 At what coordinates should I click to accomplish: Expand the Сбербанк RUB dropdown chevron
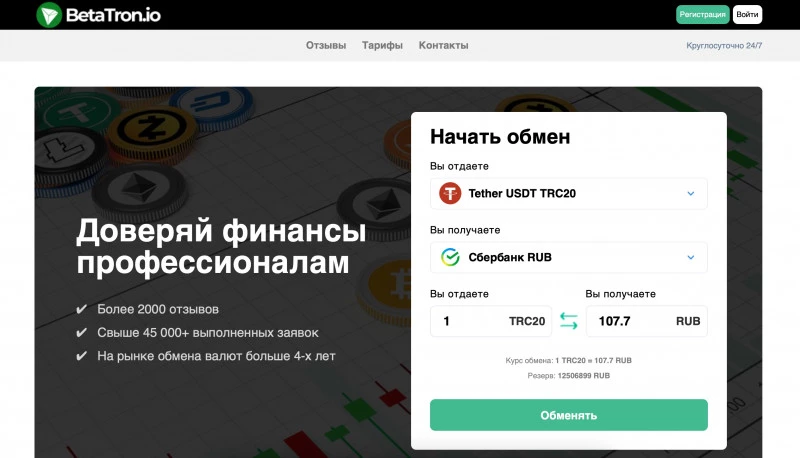tap(690, 257)
